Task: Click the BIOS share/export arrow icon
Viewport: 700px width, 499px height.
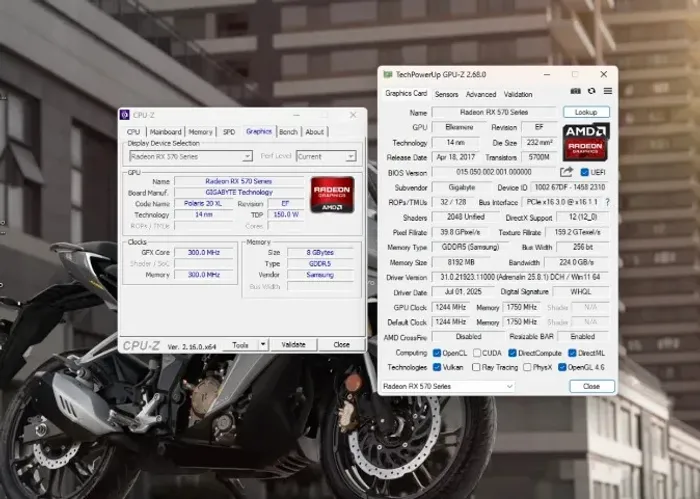Action: (566, 172)
